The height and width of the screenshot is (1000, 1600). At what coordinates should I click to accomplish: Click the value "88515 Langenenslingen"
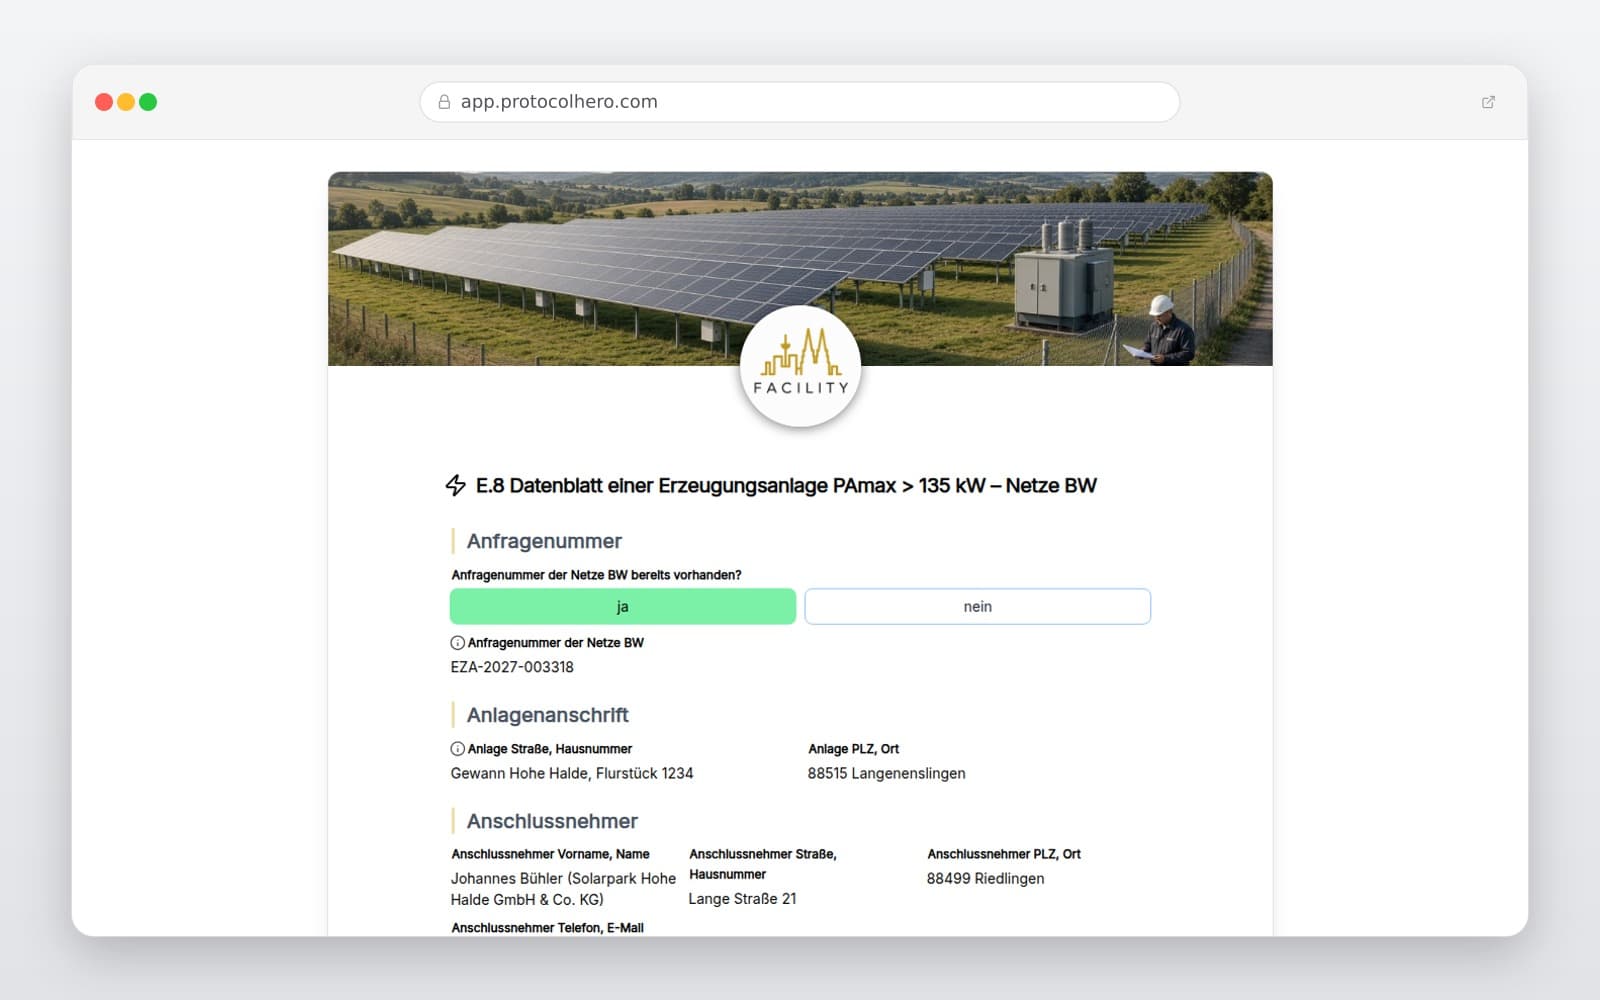coord(887,773)
